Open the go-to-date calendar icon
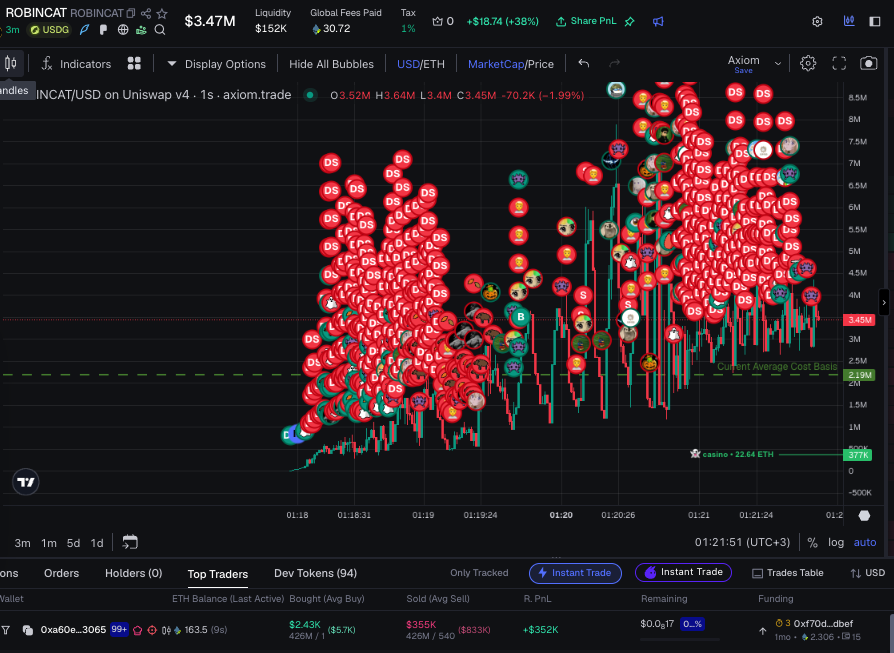 pos(130,542)
